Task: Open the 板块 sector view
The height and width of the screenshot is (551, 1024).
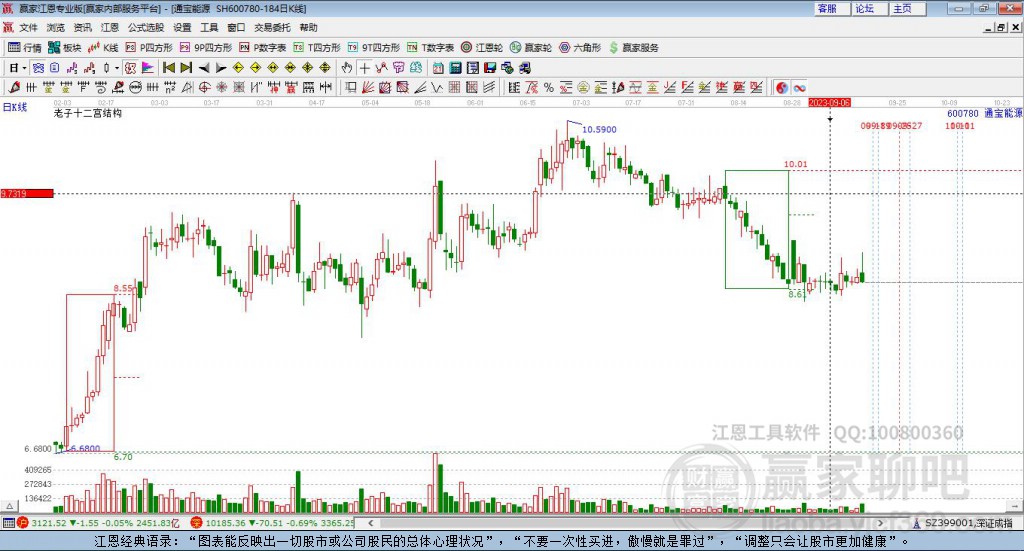Action: (65, 48)
